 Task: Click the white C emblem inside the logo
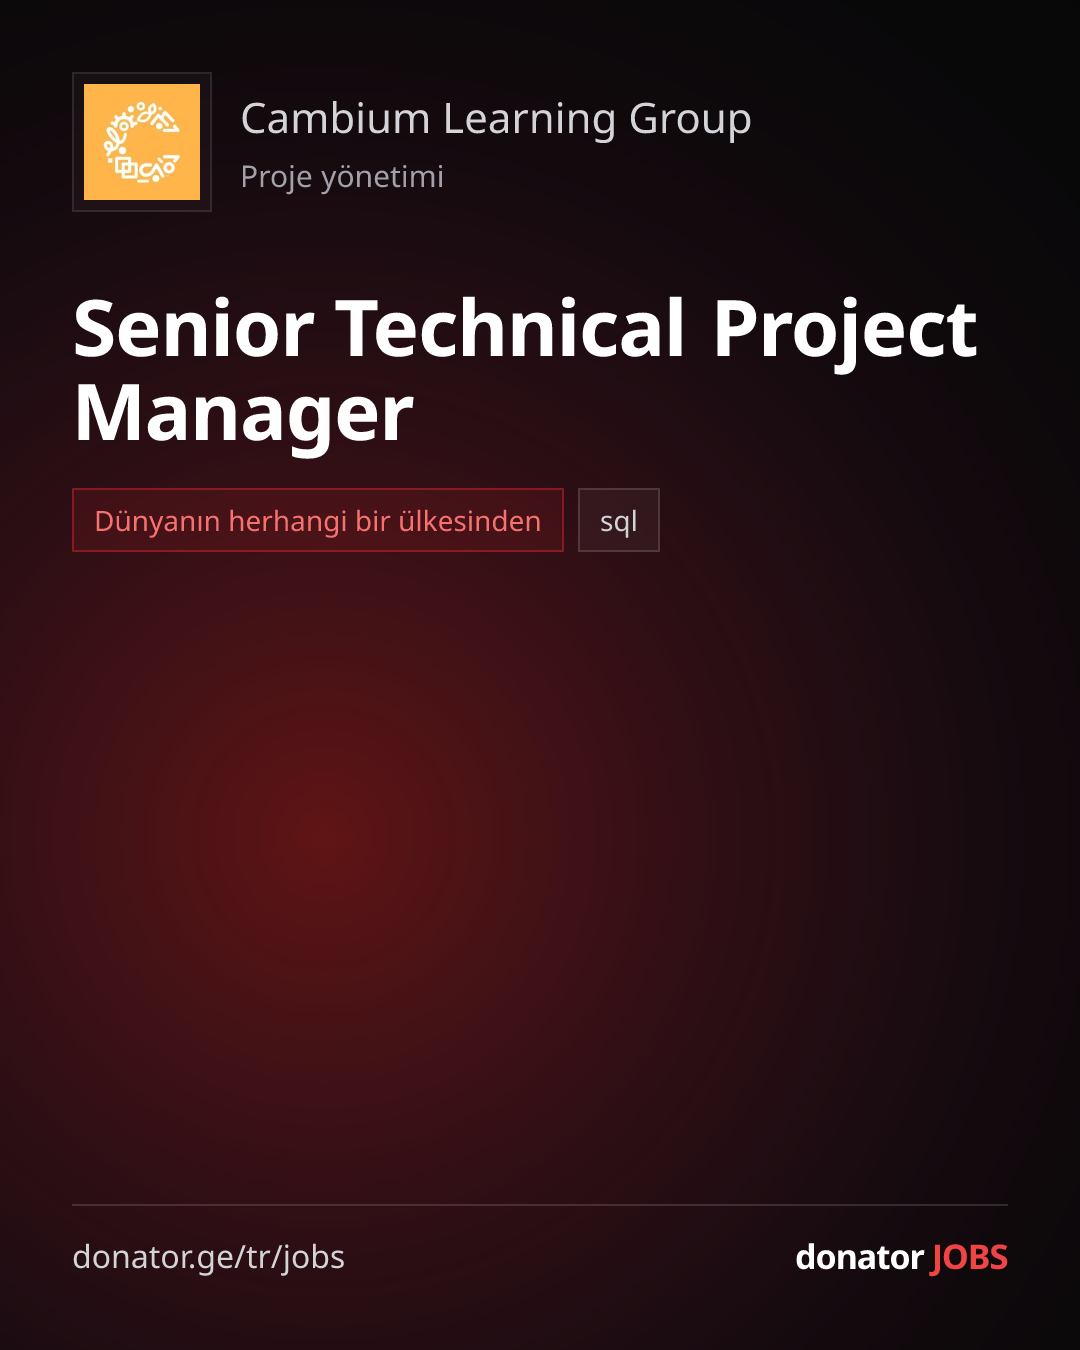coord(142,142)
